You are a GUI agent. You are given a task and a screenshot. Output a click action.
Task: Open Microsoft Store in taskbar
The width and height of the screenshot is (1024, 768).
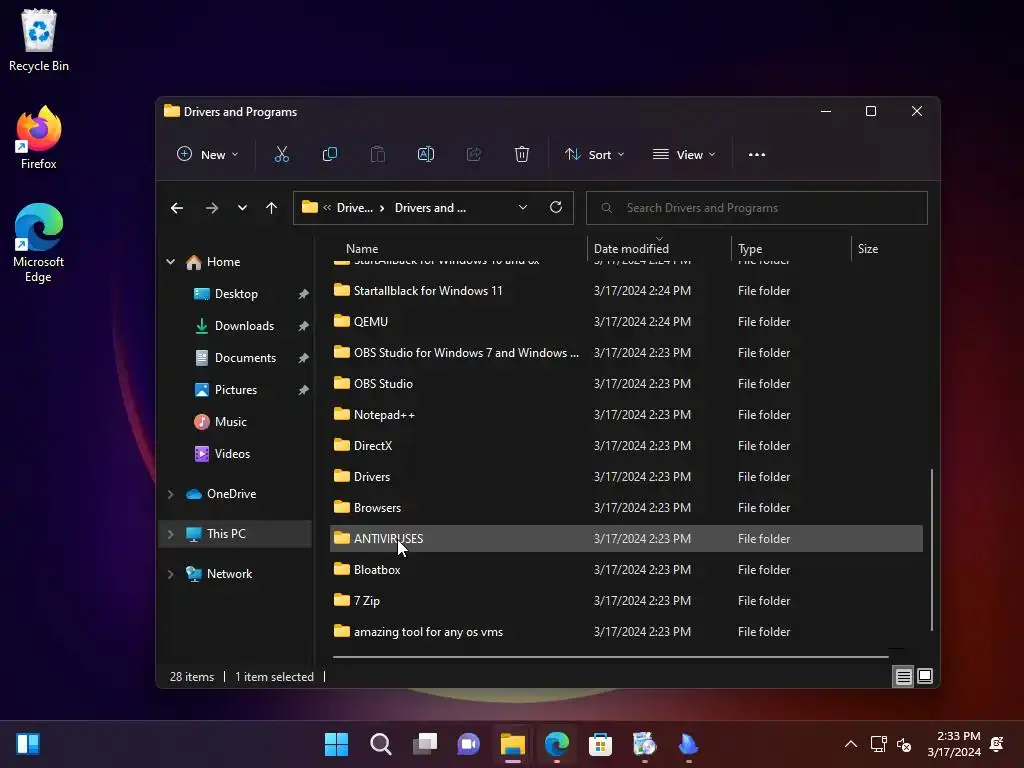pyautogui.click(x=600, y=744)
